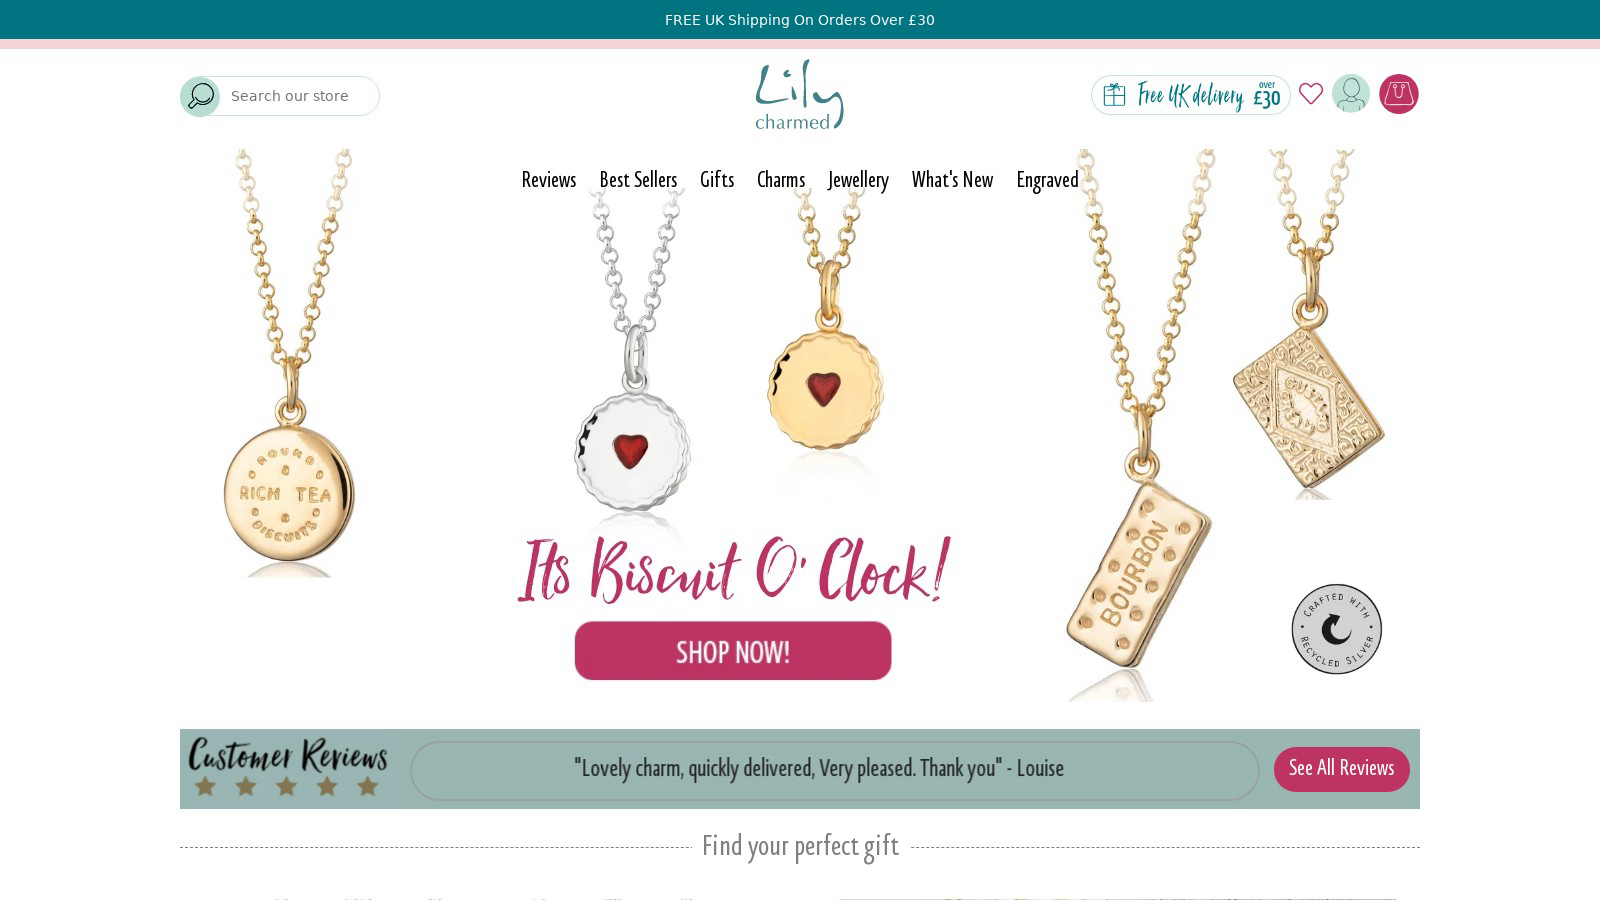Expand the Jewellery navigation menu
This screenshot has width=1600, height=900.
858,180
